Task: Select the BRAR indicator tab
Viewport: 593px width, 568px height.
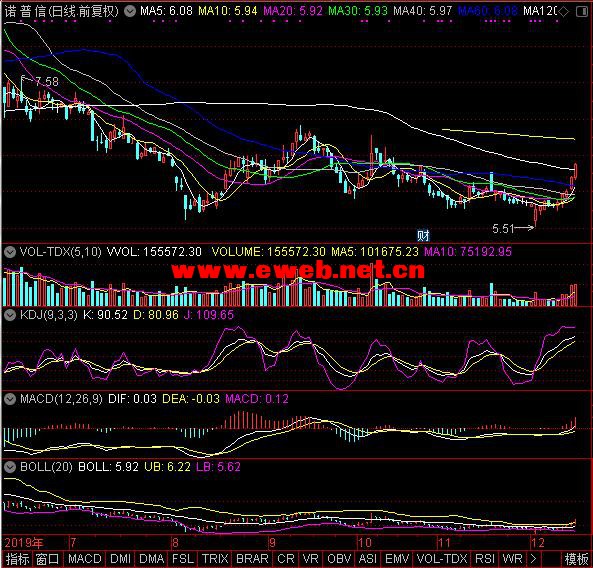Action: [252, 559]
